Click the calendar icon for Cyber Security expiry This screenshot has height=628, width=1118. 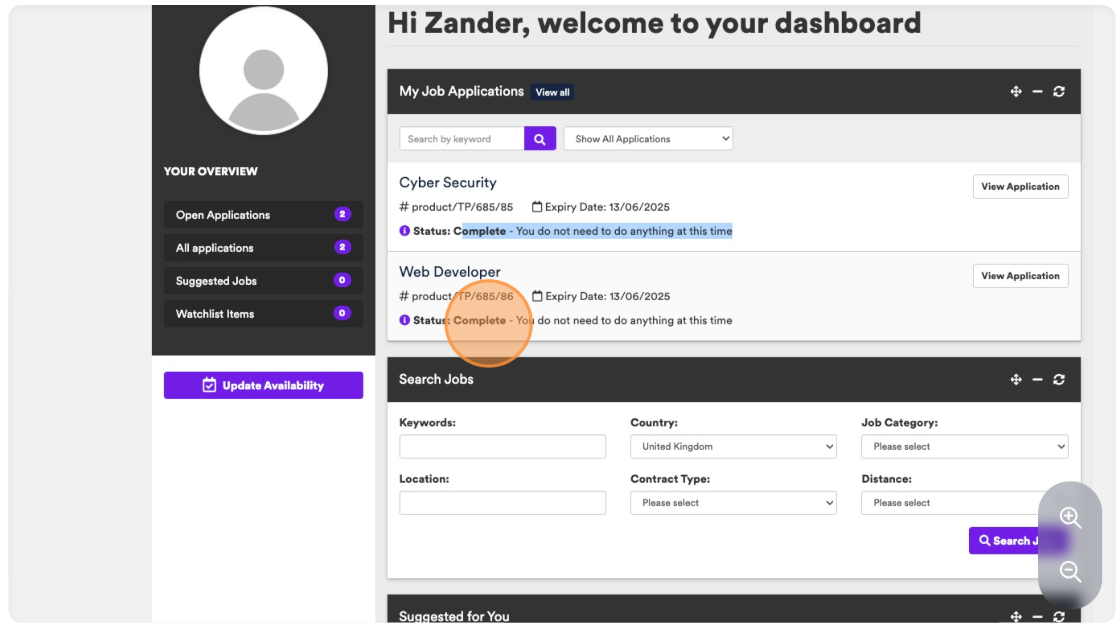(537, 207)
